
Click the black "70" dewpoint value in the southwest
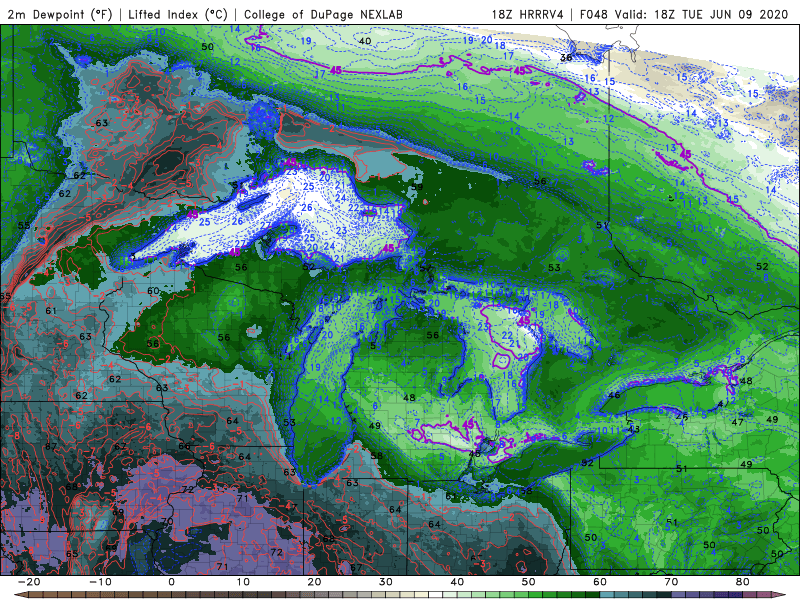167,521
